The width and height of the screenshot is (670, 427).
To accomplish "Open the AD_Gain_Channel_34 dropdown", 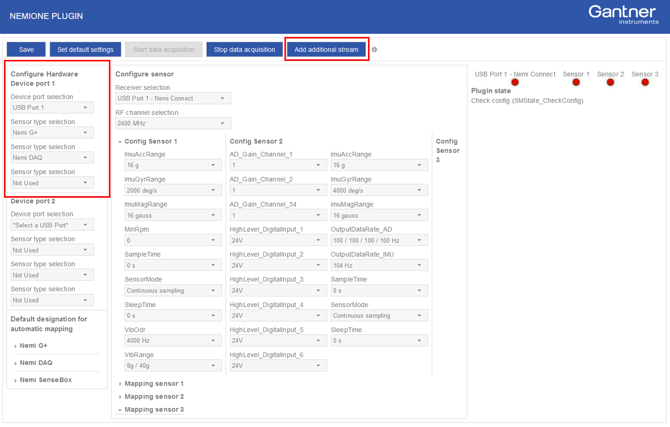I will (x=278, y=215).
